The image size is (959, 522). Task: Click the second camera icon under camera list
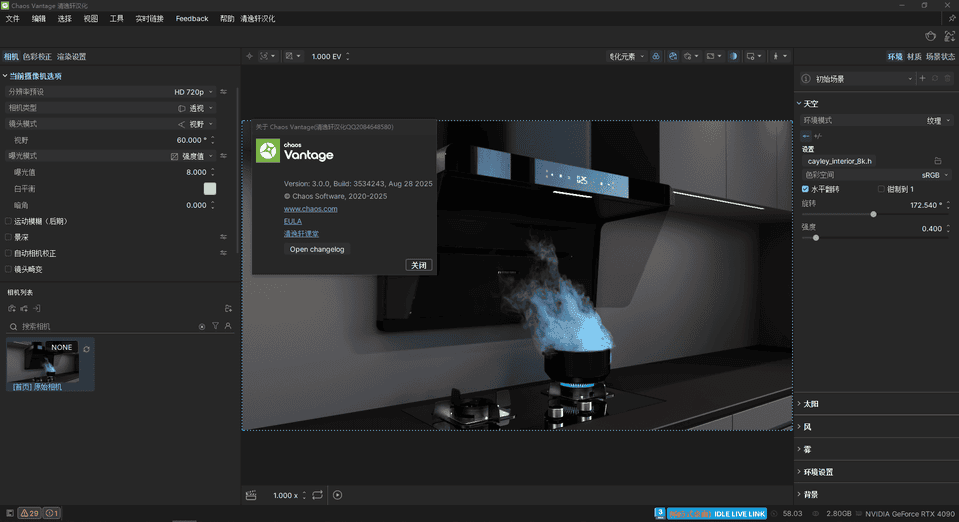click(x=24, y=308)
